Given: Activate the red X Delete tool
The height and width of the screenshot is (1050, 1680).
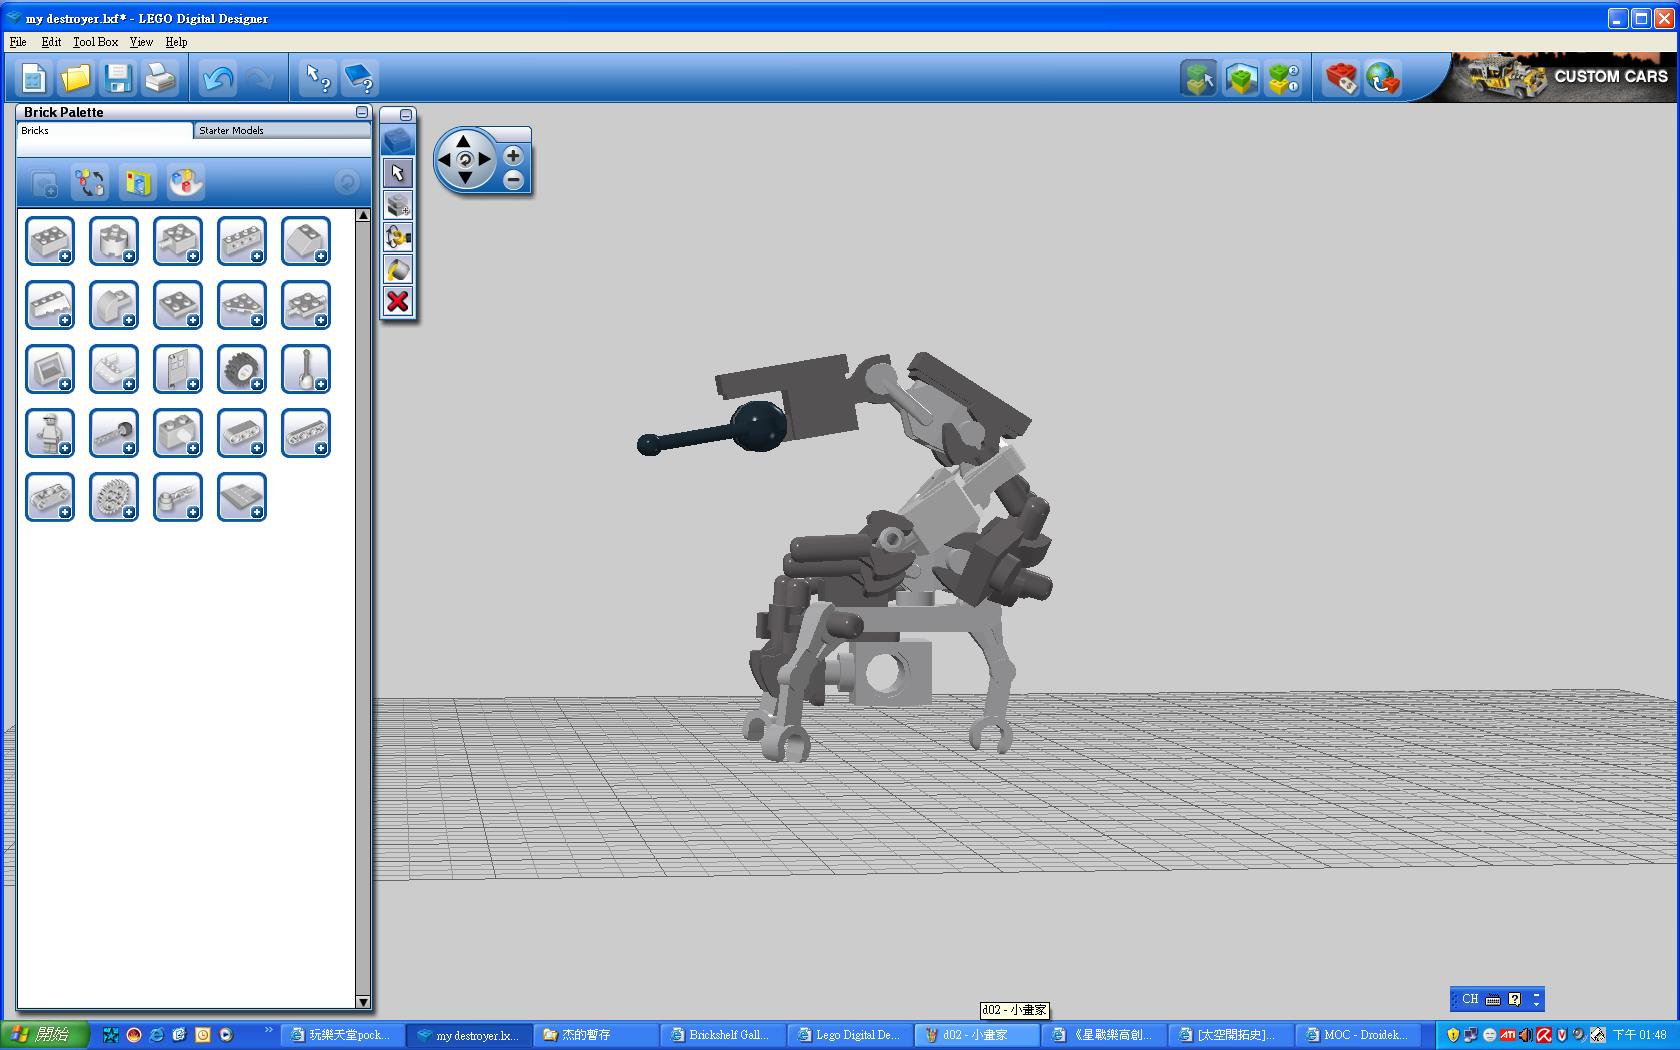Looking at the screenshot, I should 398,301.
